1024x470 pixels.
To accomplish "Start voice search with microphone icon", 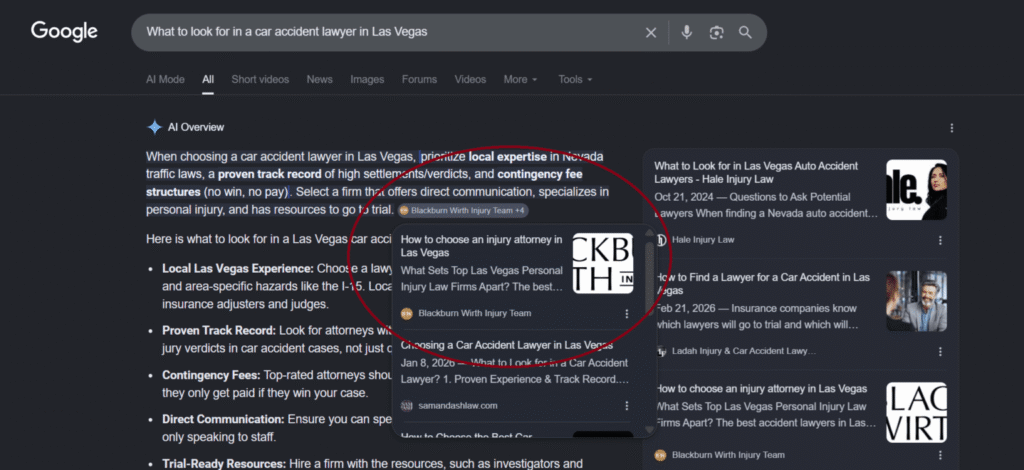I will (x=686, y=33).
